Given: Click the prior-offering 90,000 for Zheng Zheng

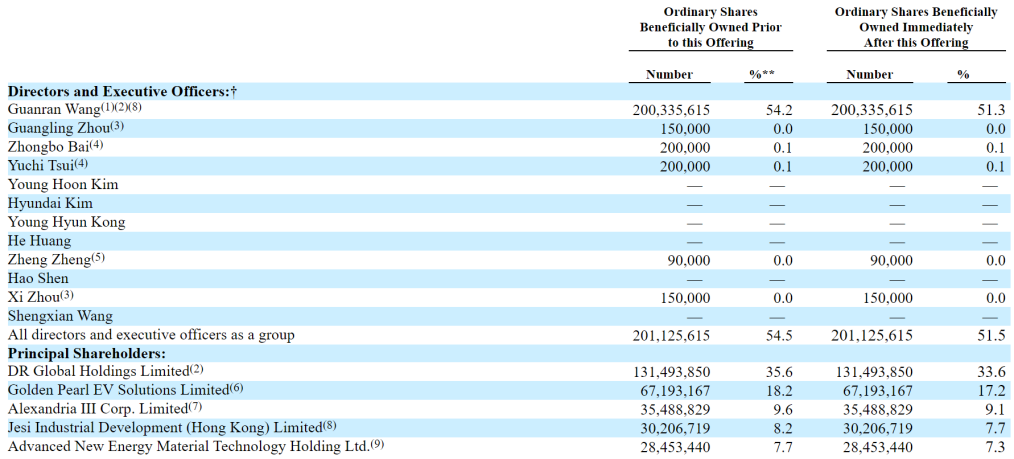Looking at the screenshot, I should [689, 261].
